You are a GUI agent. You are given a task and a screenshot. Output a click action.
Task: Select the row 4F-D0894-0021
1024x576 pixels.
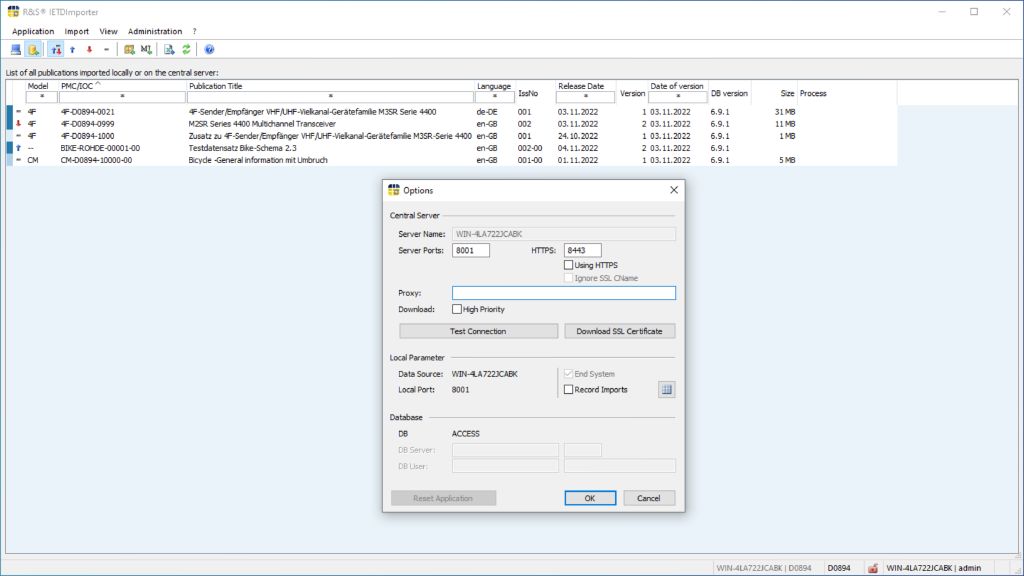point(451,112)
